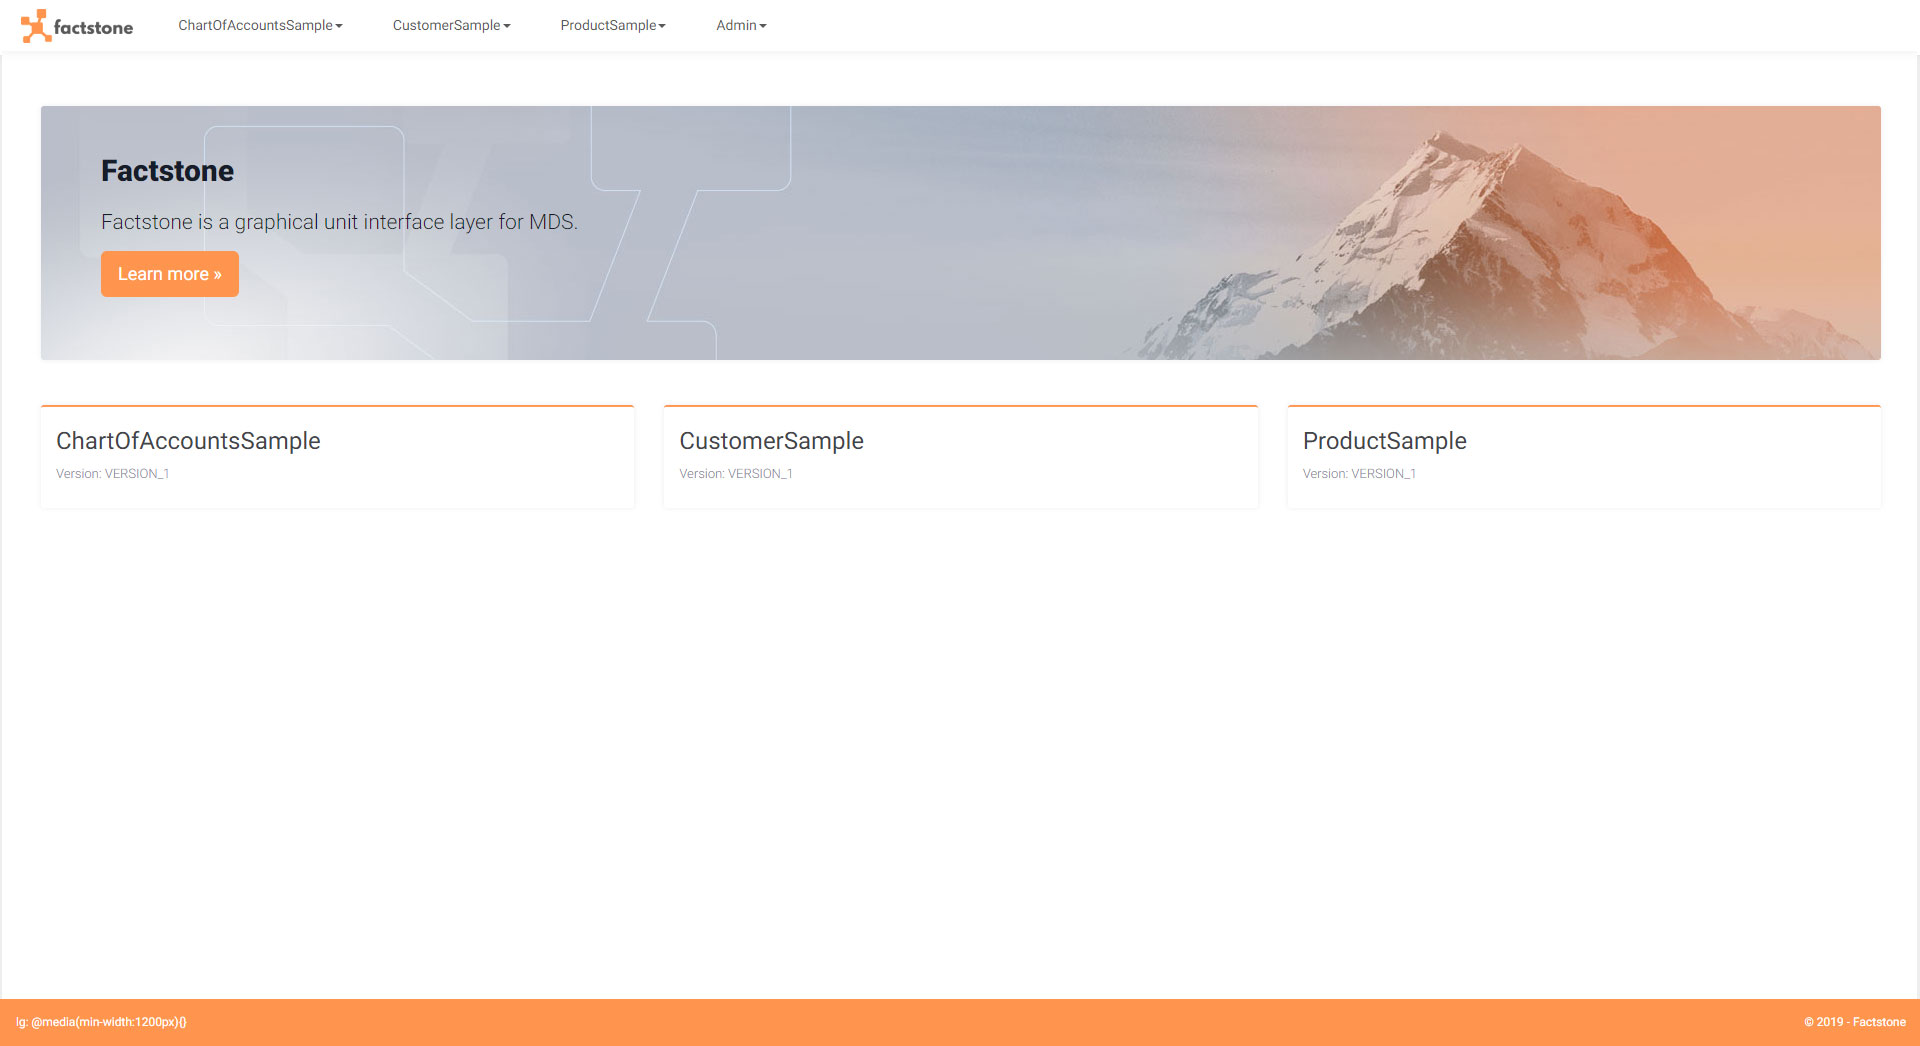
Task: Click the '© 2019 - Factstone' footer text
Action: coord(1855,1022)
